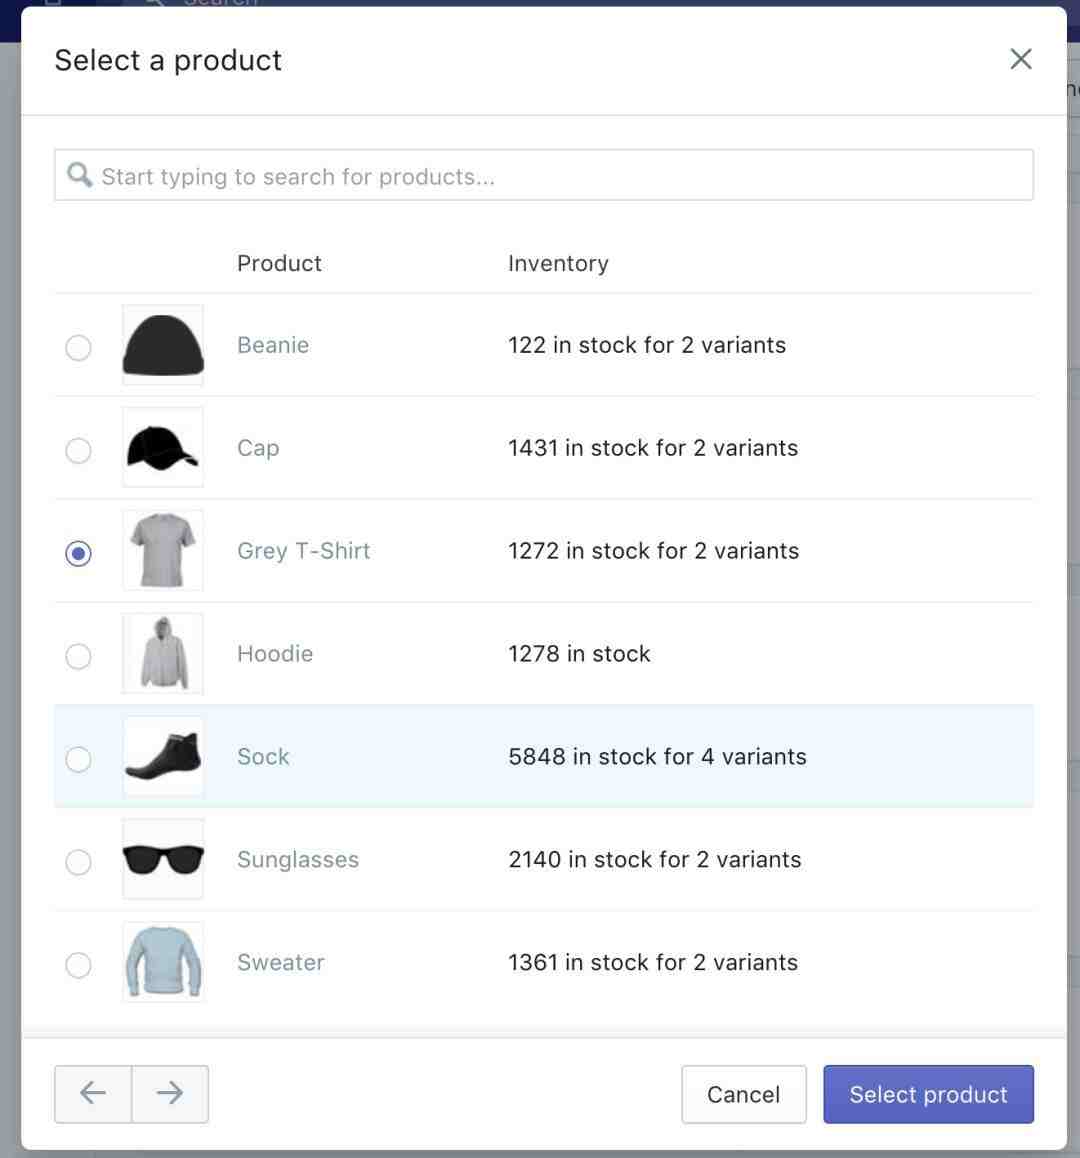Select the Grey T-Shirt radio button
This screenshot has height=1158, width=1080.
coord(78,553)
